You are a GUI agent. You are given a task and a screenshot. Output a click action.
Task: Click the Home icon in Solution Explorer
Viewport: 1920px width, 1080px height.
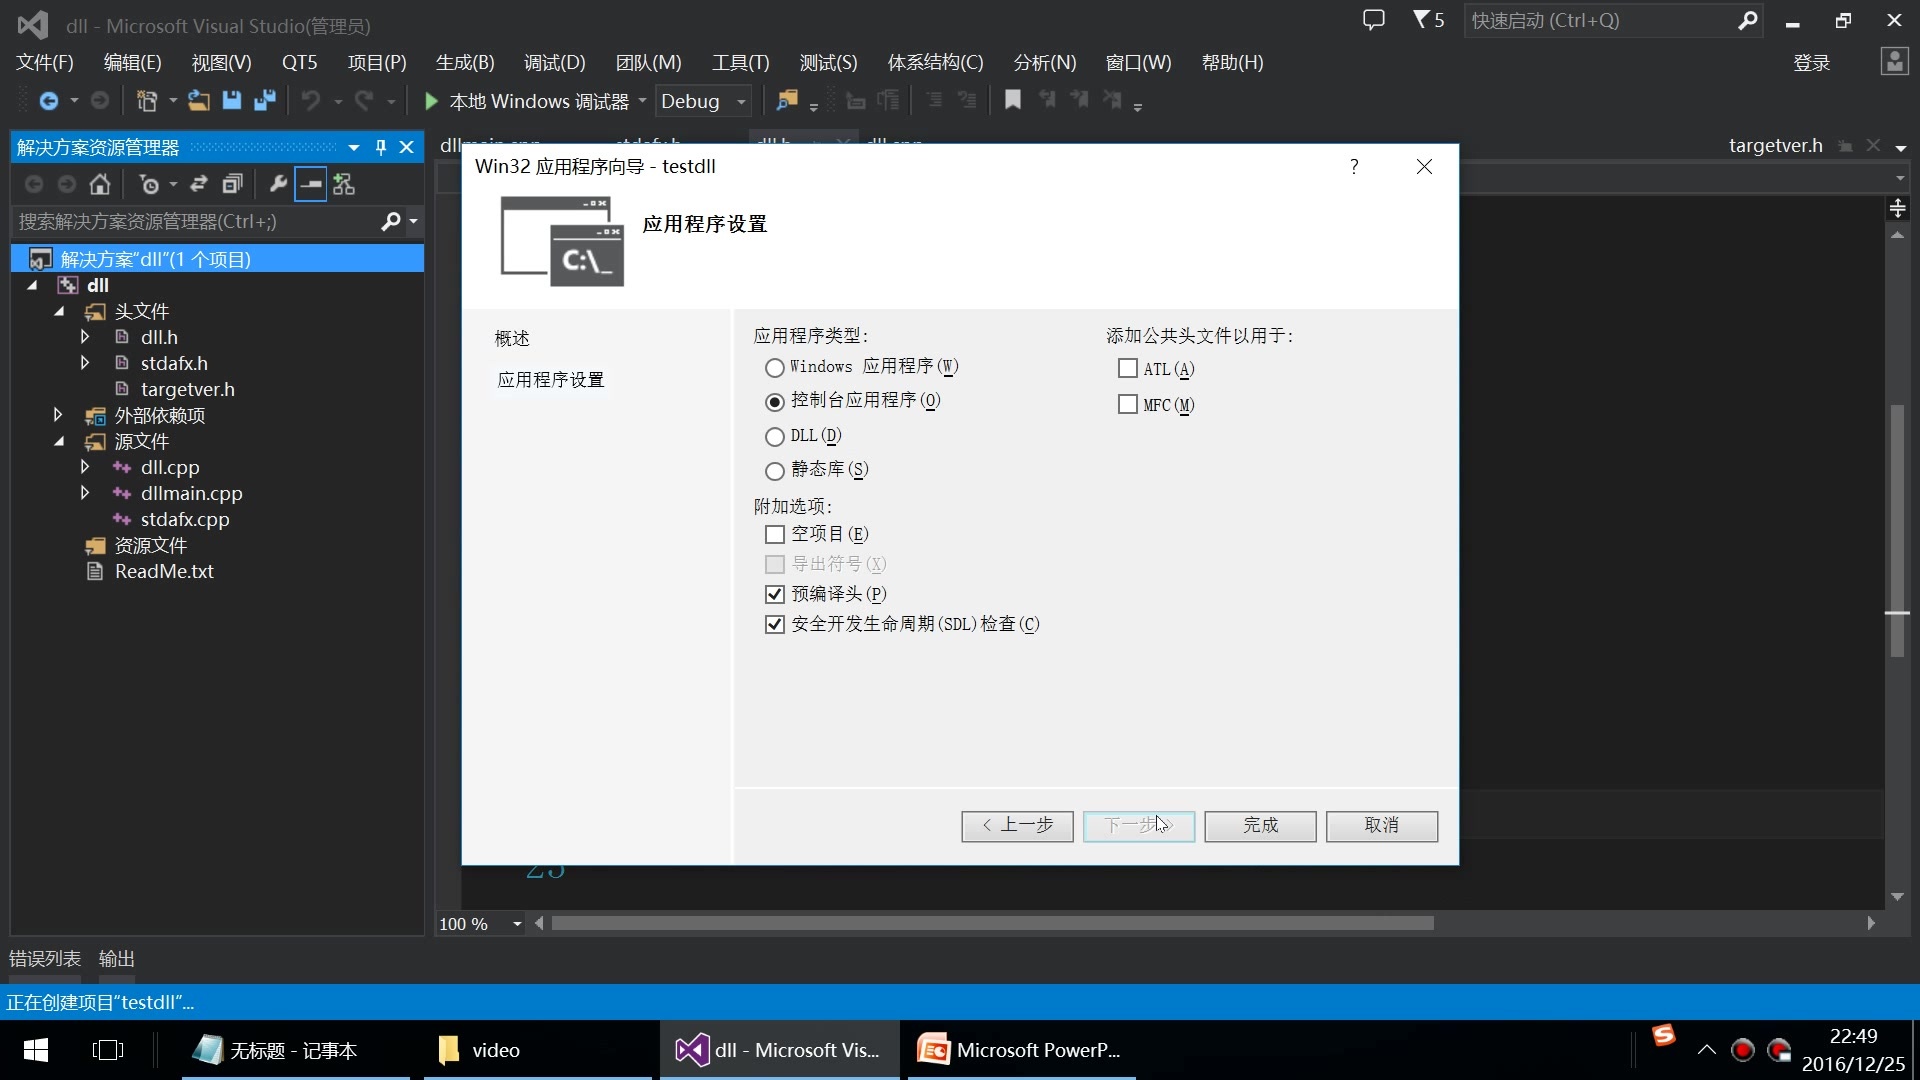coord(100,184)
